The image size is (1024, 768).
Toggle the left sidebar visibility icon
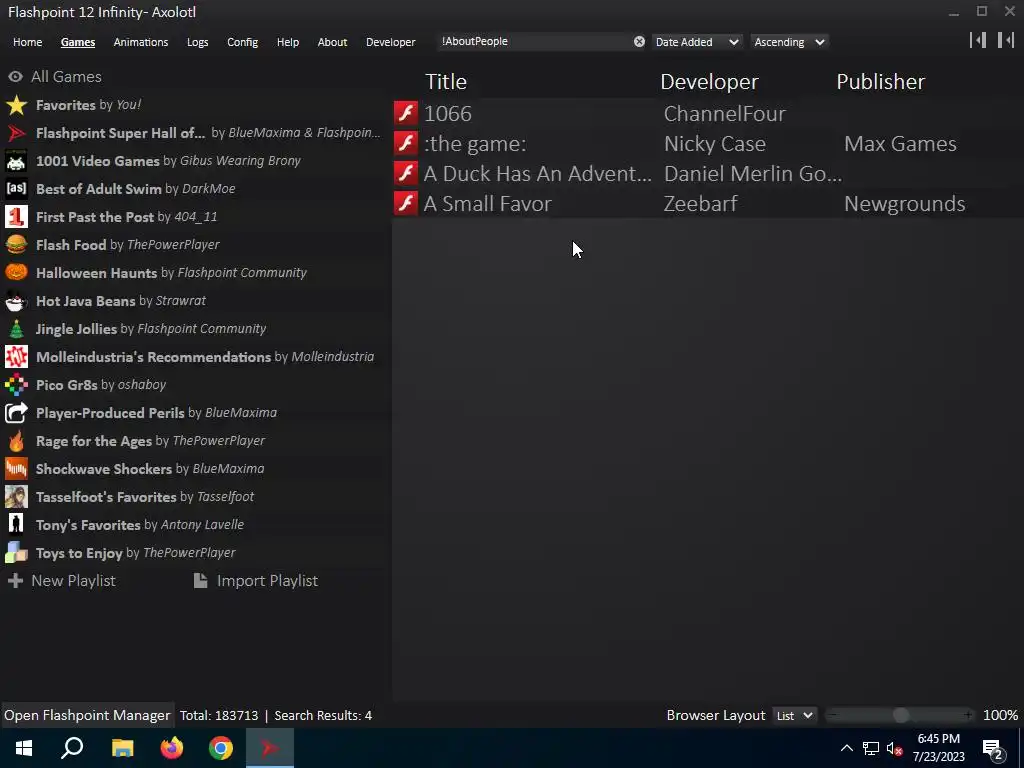tap(978, 40)
